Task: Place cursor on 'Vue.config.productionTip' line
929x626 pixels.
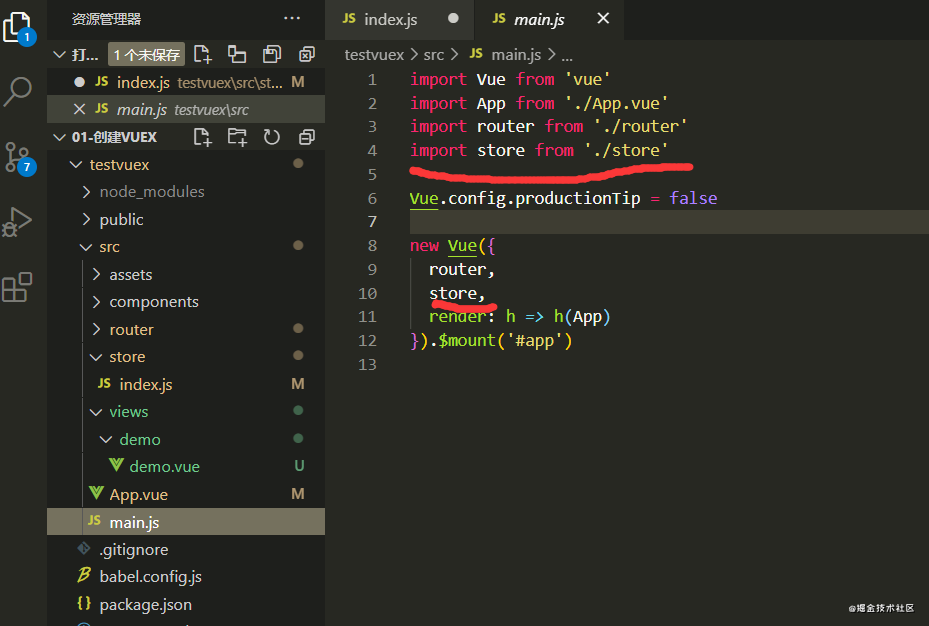Action: [563, 198]
